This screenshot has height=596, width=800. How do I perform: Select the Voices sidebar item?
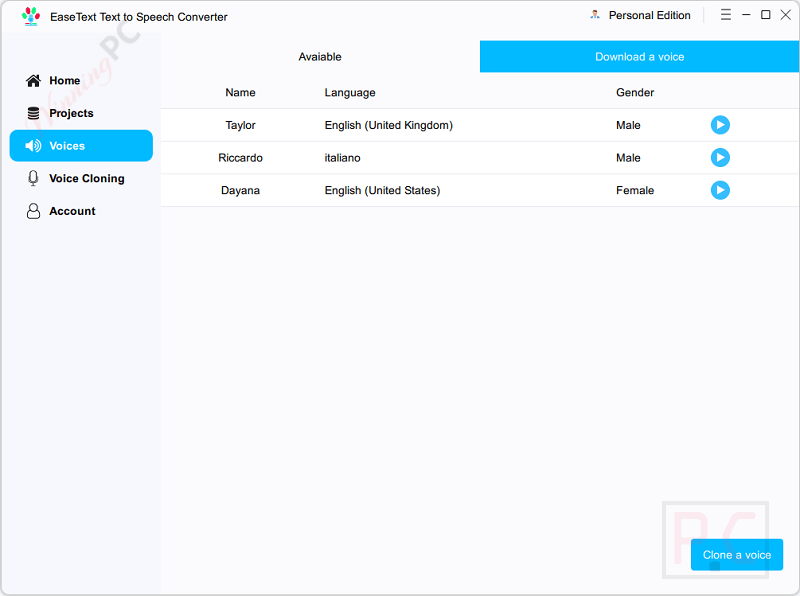click(81, 146)
